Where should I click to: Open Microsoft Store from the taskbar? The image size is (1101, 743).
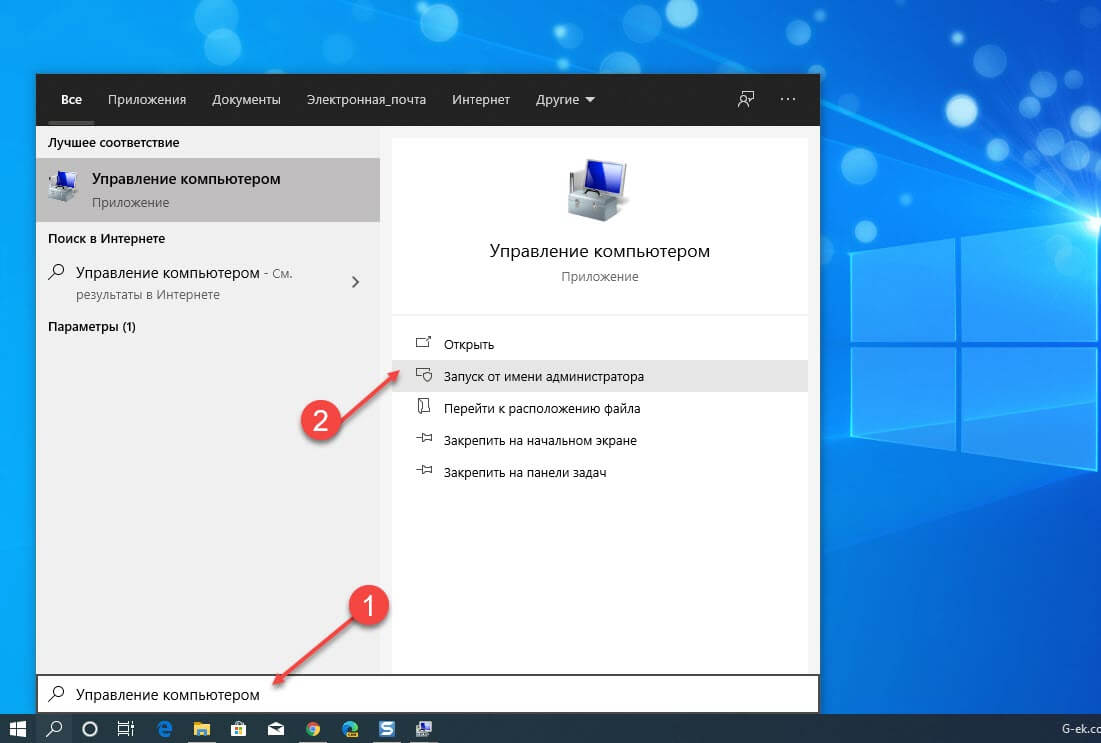238,729
